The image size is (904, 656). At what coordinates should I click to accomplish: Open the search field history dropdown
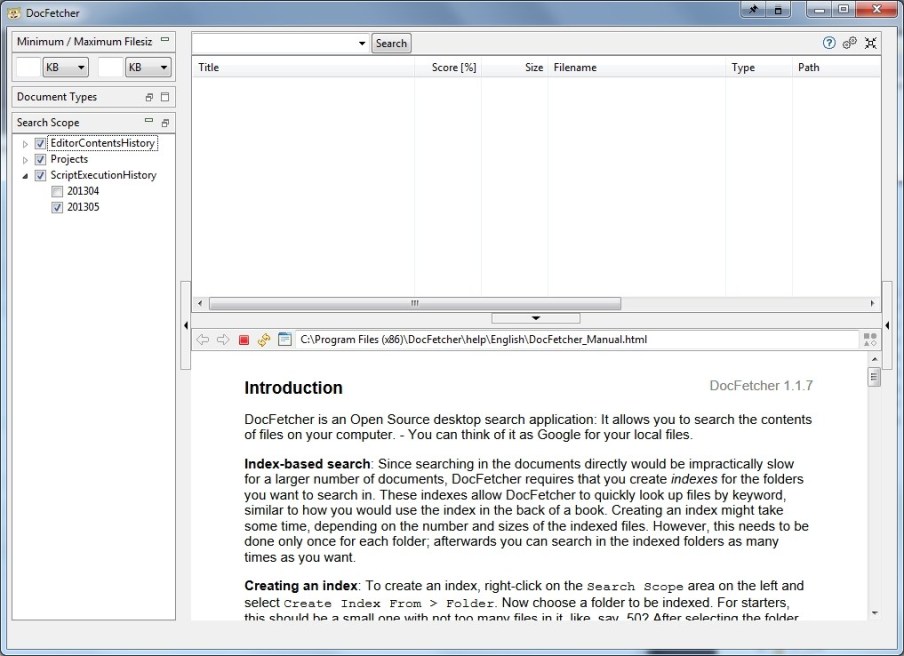363,43
